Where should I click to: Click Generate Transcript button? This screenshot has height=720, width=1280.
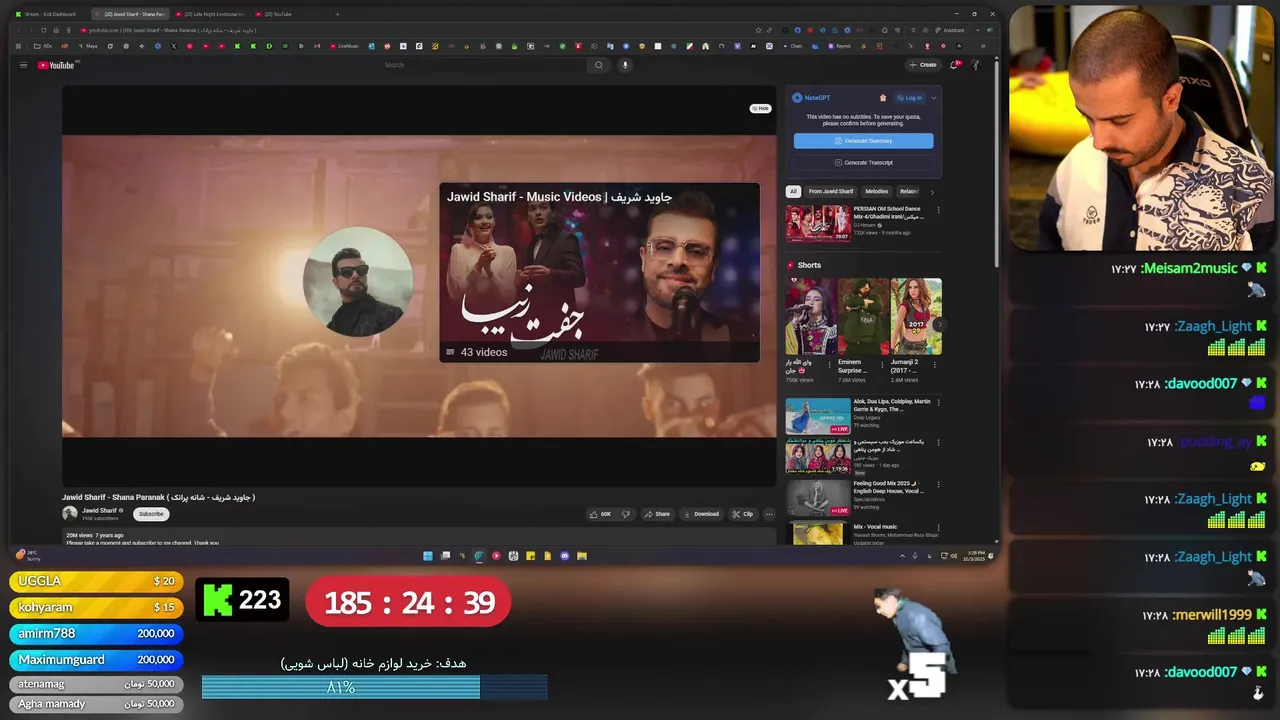864,162
